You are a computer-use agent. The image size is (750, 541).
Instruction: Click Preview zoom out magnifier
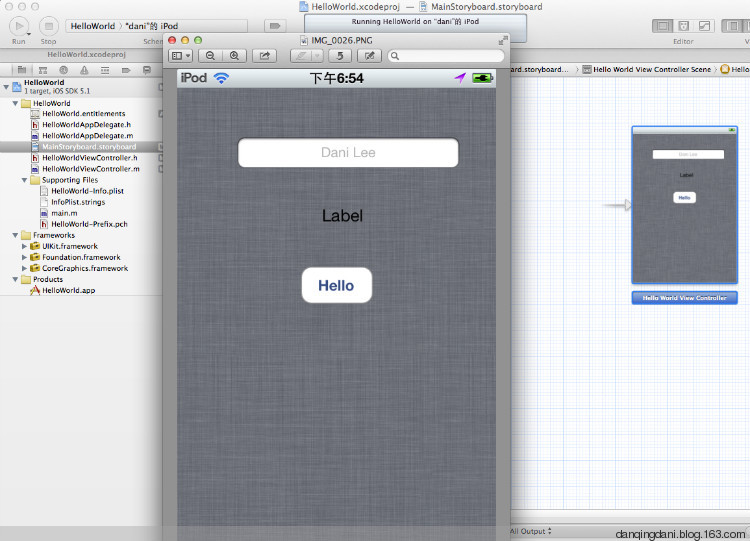(x=210, y=56)
